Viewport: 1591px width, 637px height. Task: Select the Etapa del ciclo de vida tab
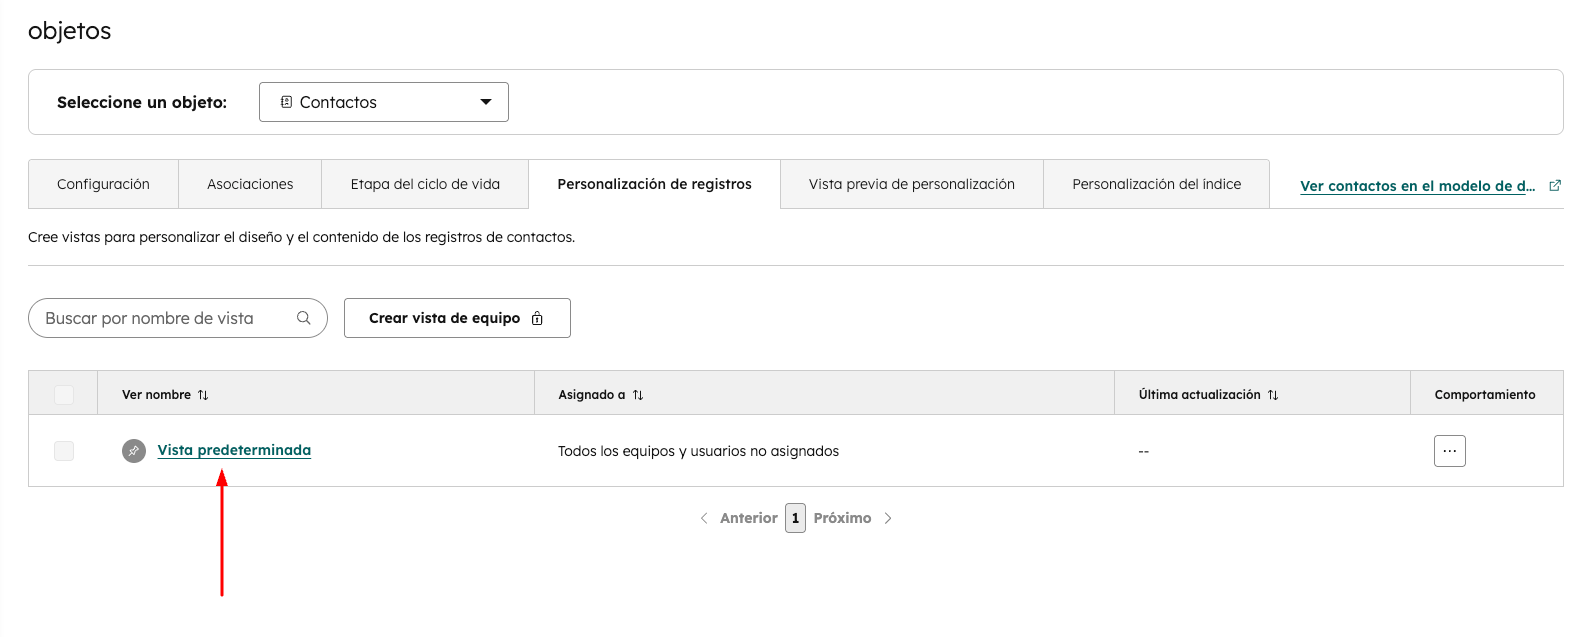point(425,184)
